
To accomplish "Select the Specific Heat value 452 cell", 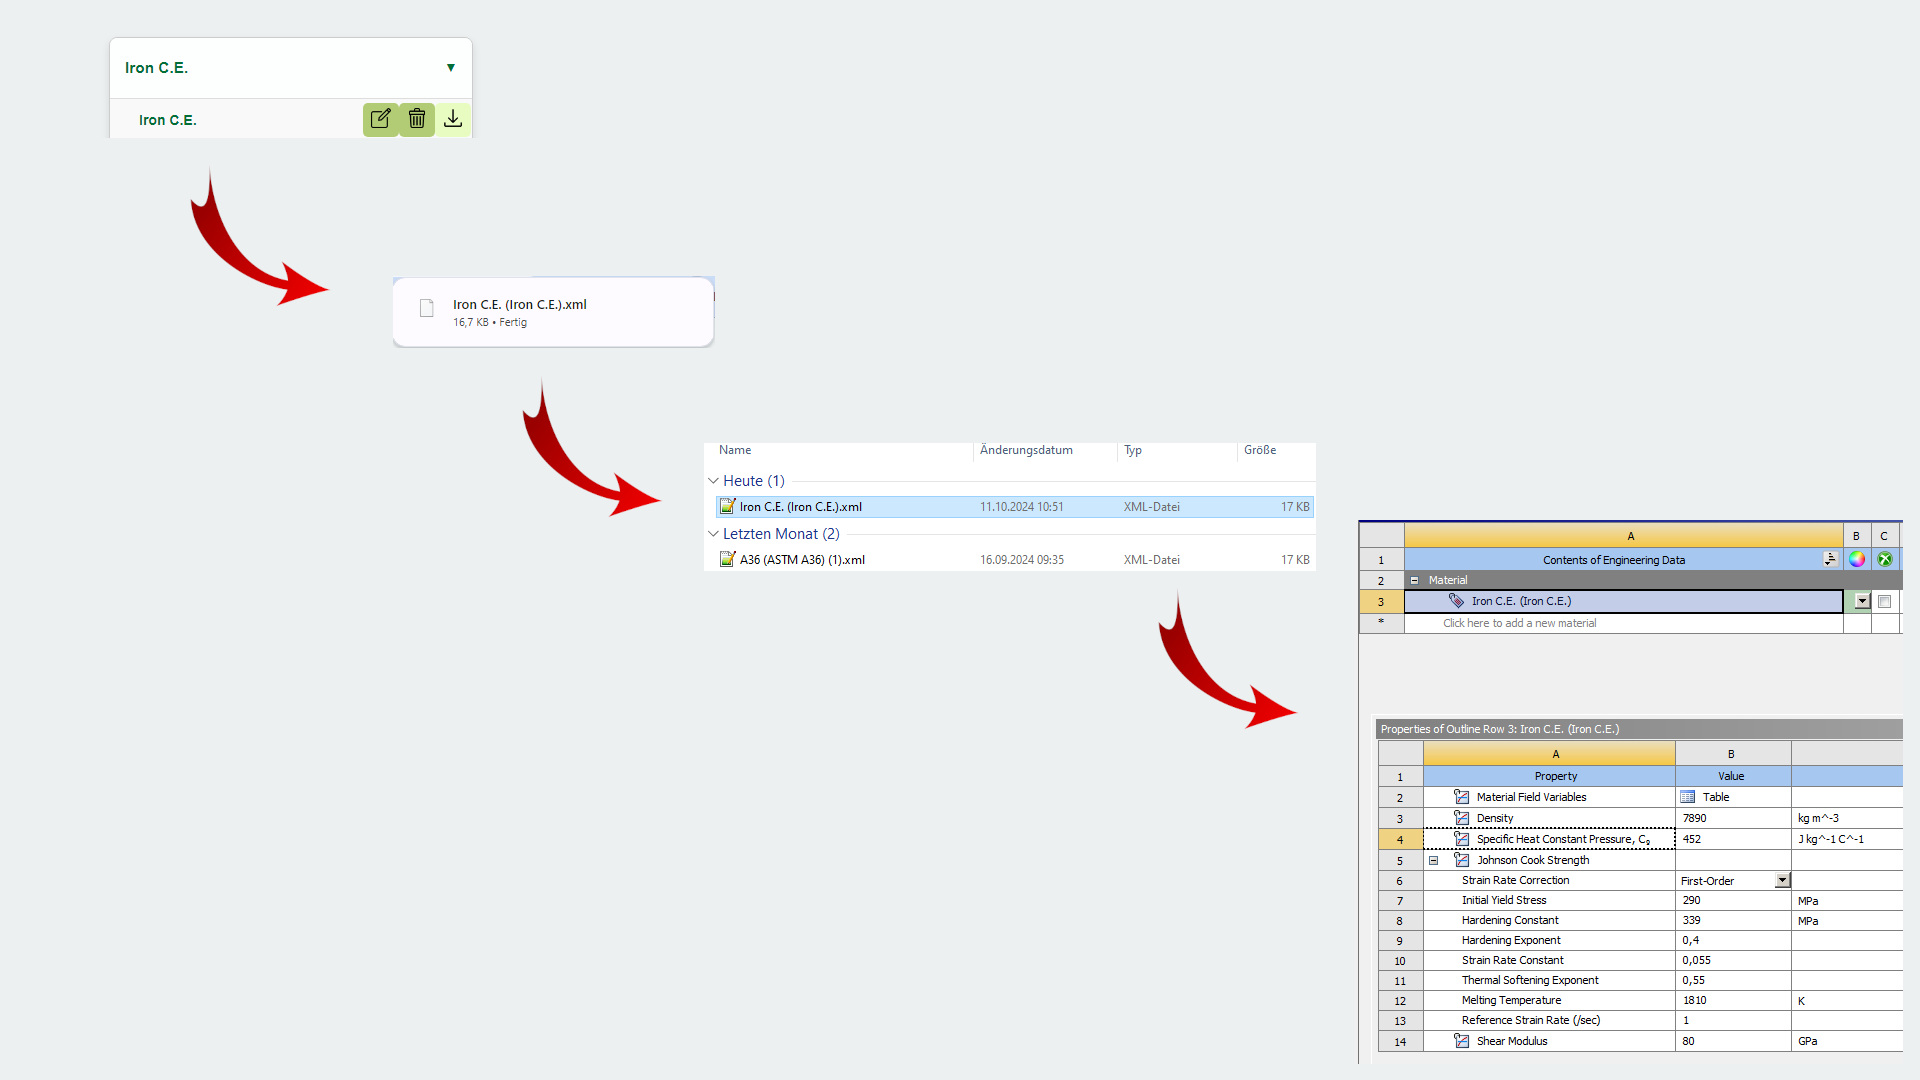I will [1733, 839].
